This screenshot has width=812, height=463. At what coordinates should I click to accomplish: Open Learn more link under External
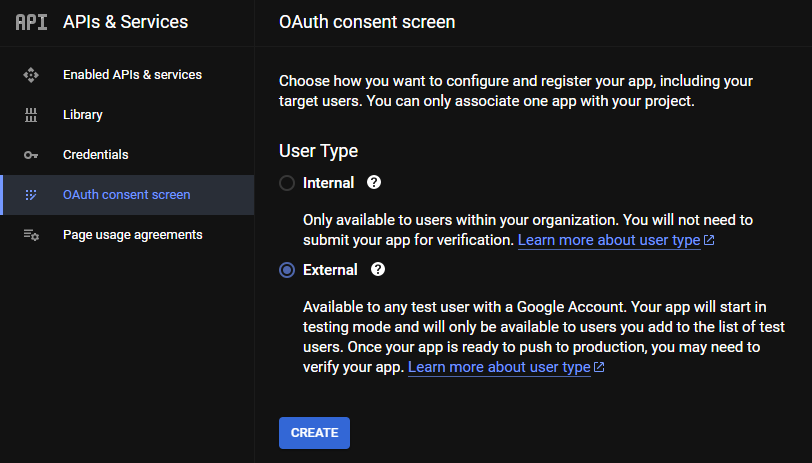click(499, 367)
